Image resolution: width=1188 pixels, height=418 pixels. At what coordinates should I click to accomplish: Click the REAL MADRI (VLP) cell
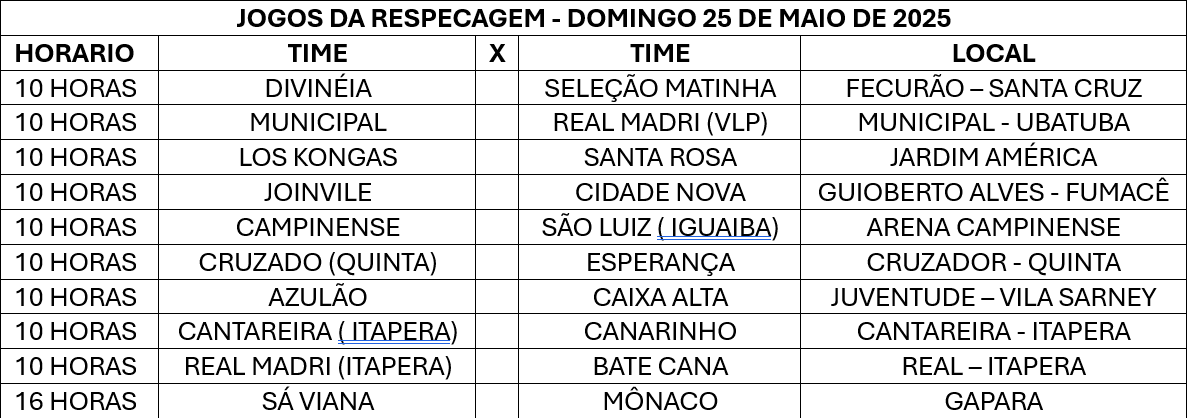(660, 123)
